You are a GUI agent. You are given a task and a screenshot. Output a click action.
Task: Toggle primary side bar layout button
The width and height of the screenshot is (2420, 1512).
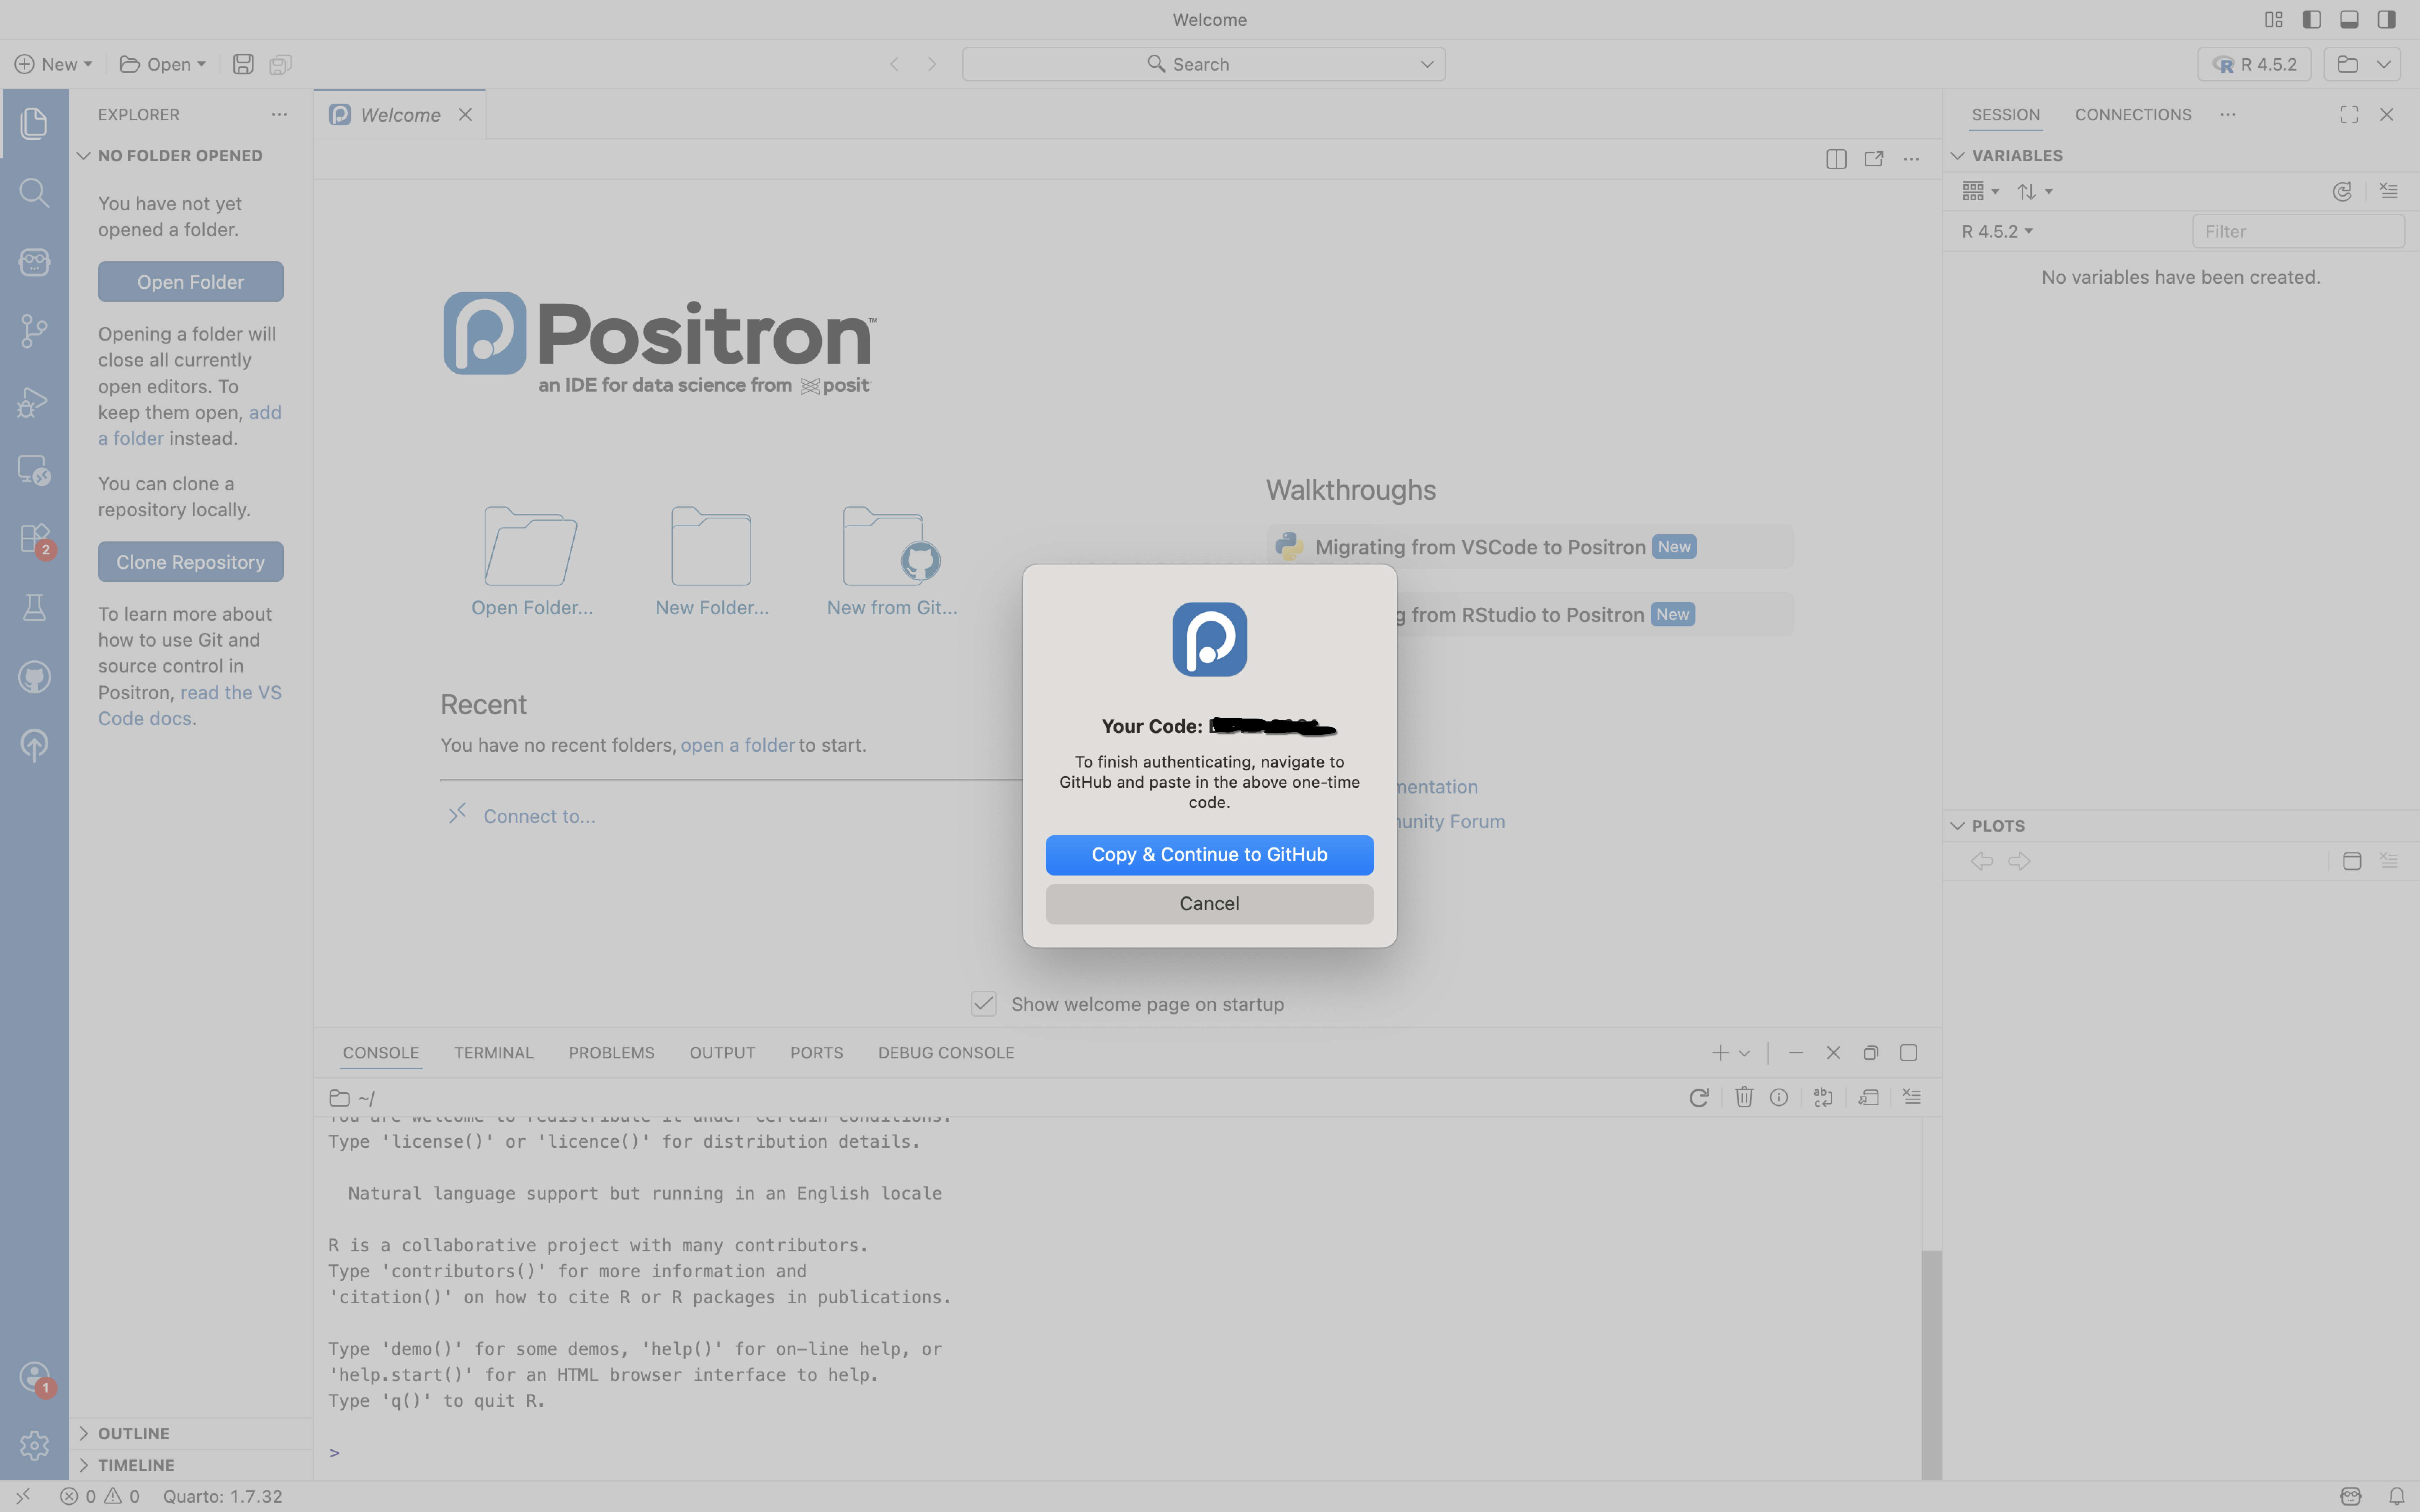(2311, 19)
